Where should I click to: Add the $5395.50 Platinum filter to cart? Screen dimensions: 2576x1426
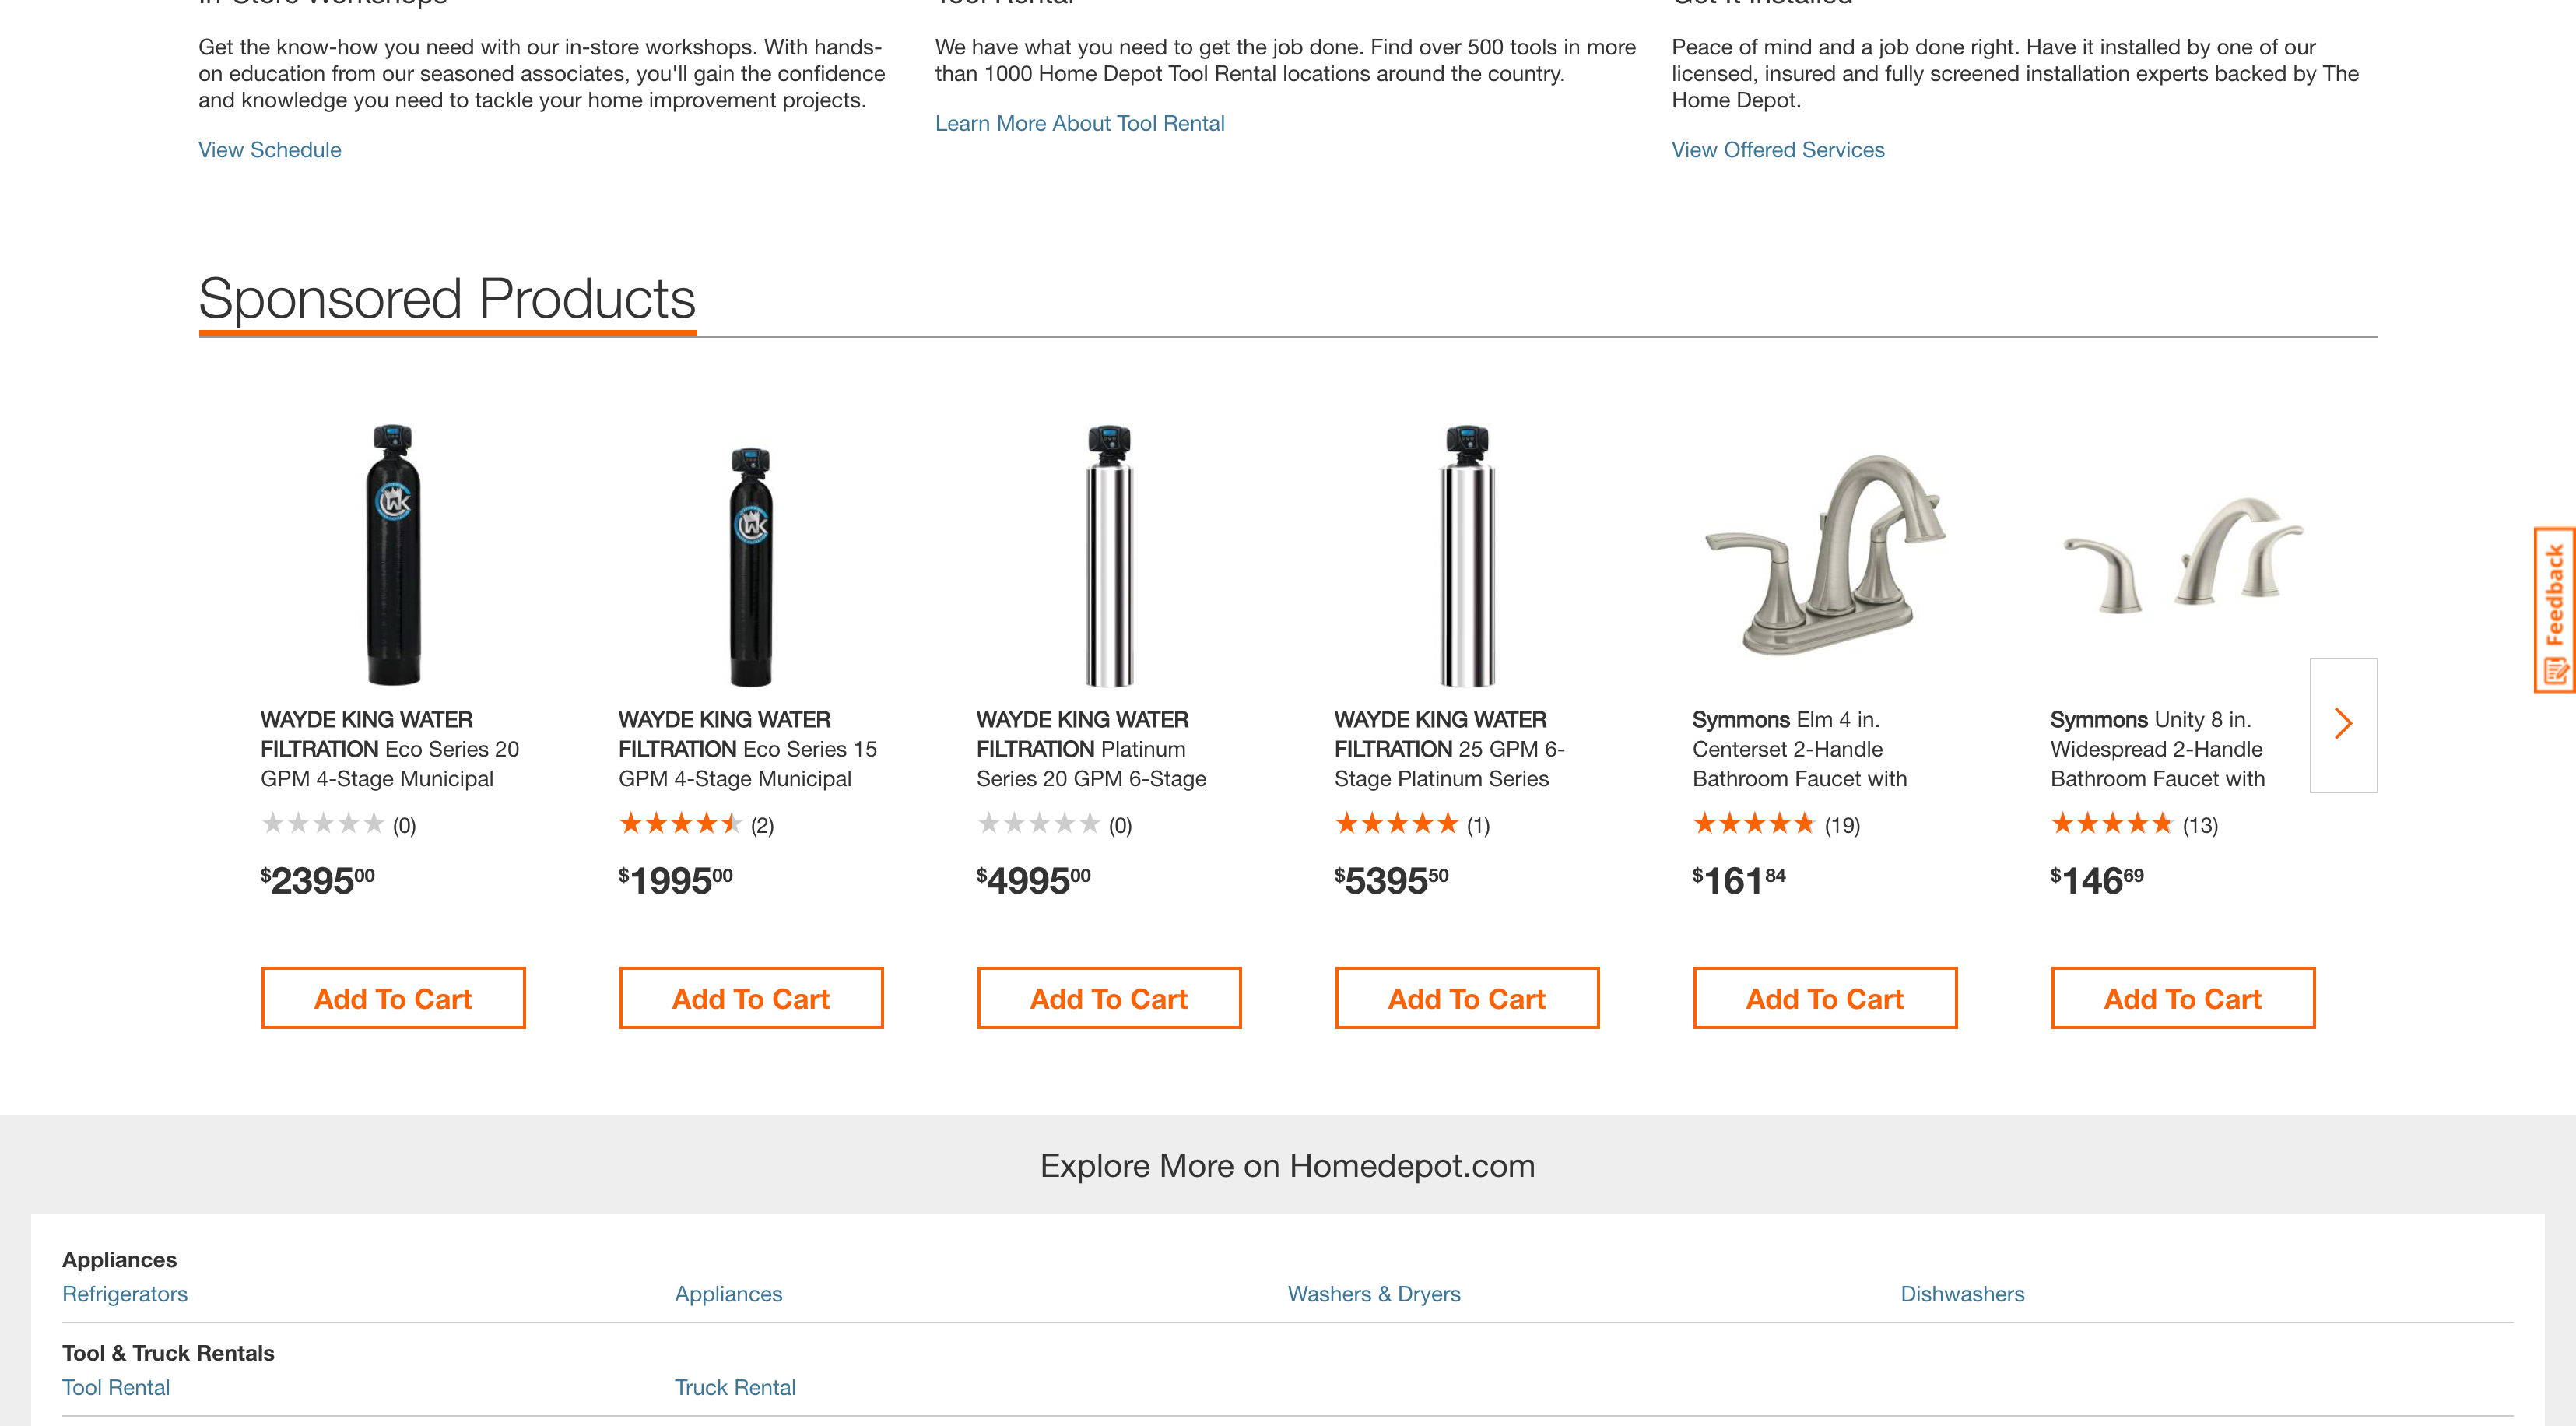coord(1467,998)
